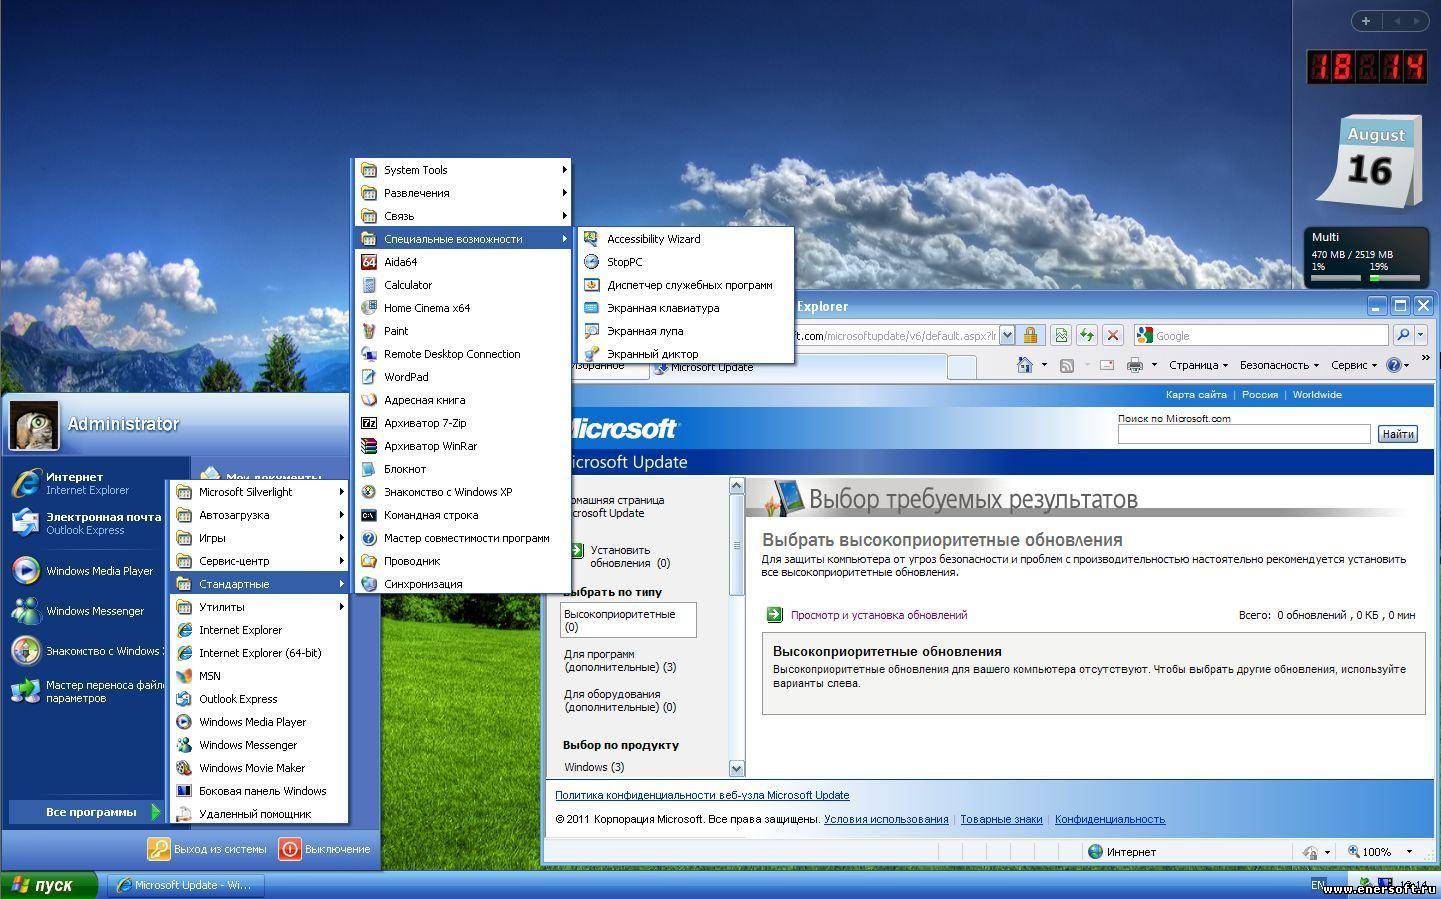
Task: Open Remote Desktop Connection
Action: [x=463, y=354]
